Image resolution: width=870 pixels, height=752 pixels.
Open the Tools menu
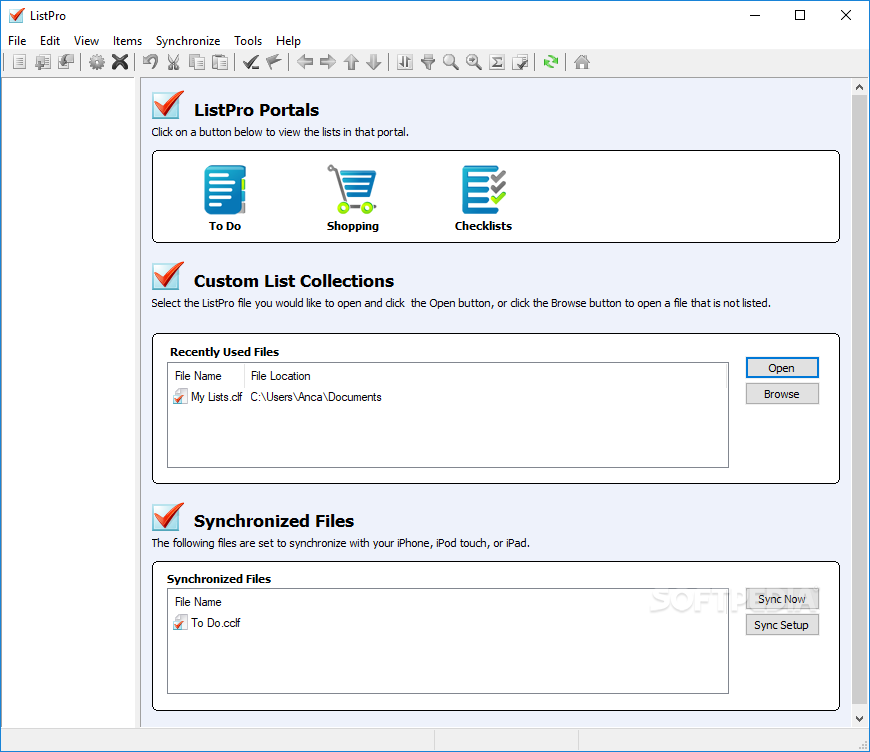pyautogui.click(x=248, y=41)
